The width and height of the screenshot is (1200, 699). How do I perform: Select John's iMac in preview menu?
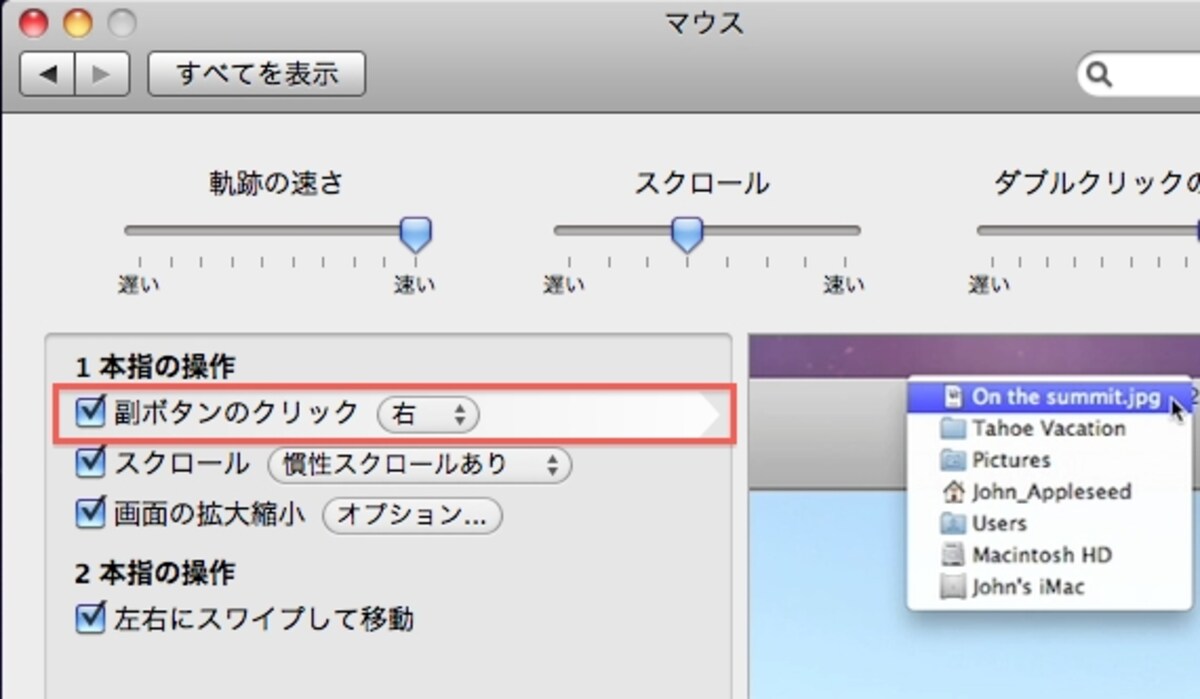(x=1048, y=587)
